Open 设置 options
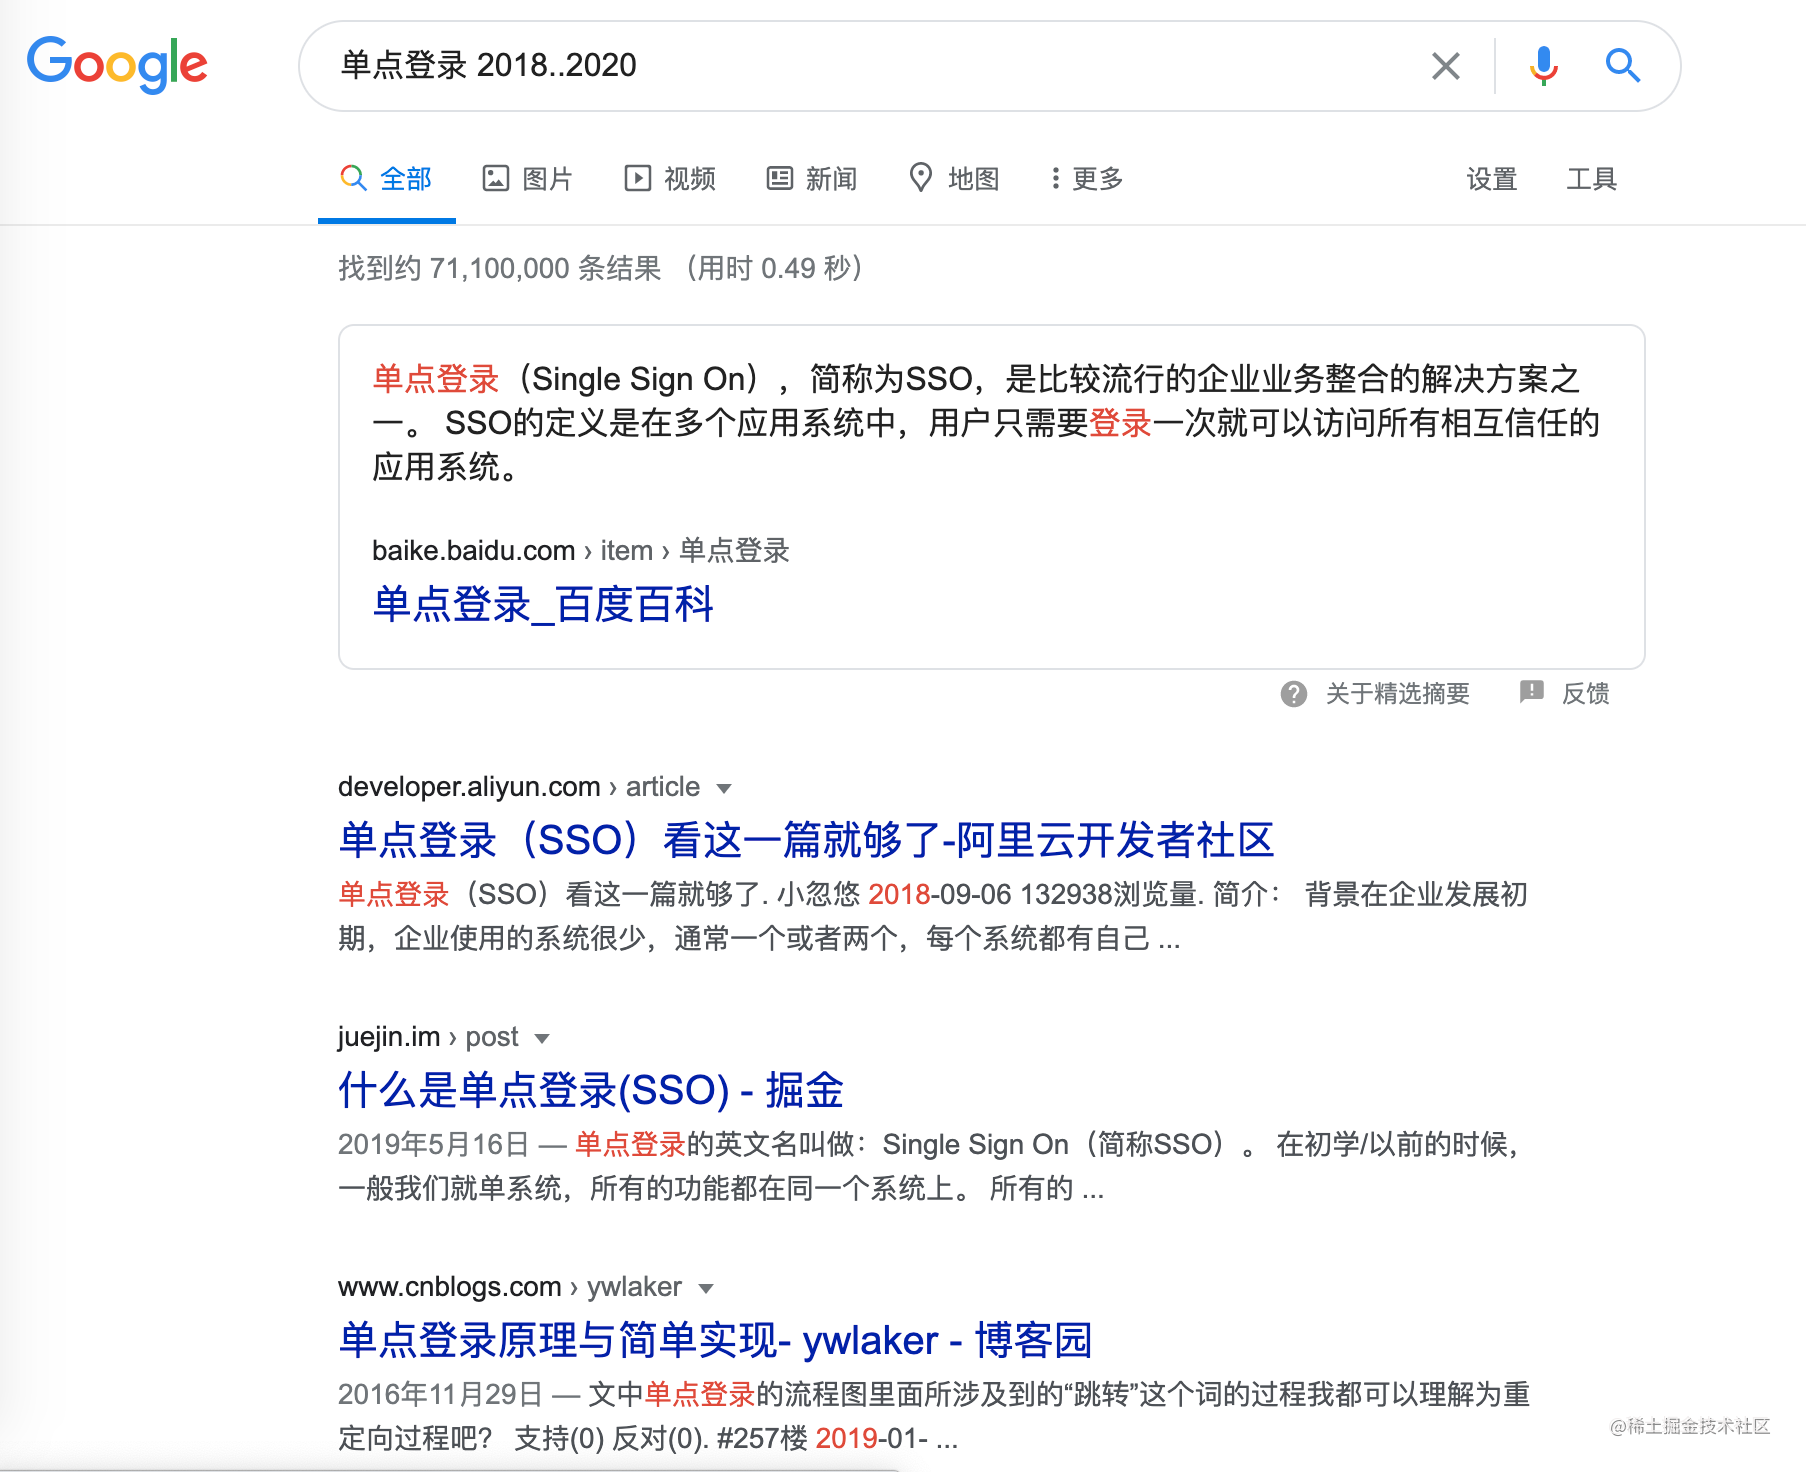The image size is (1806, 1472). (1491, 179)
